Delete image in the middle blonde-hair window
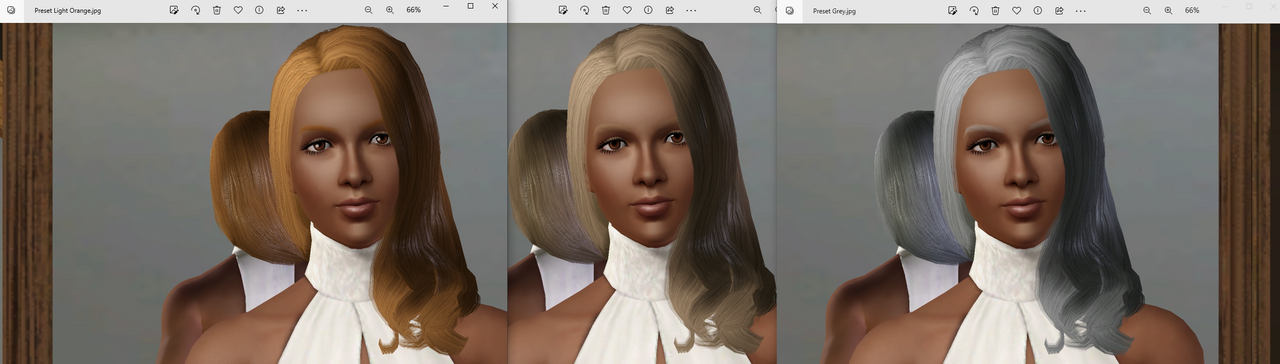Viewport: 1280px width, 364px height. point(606,9)
